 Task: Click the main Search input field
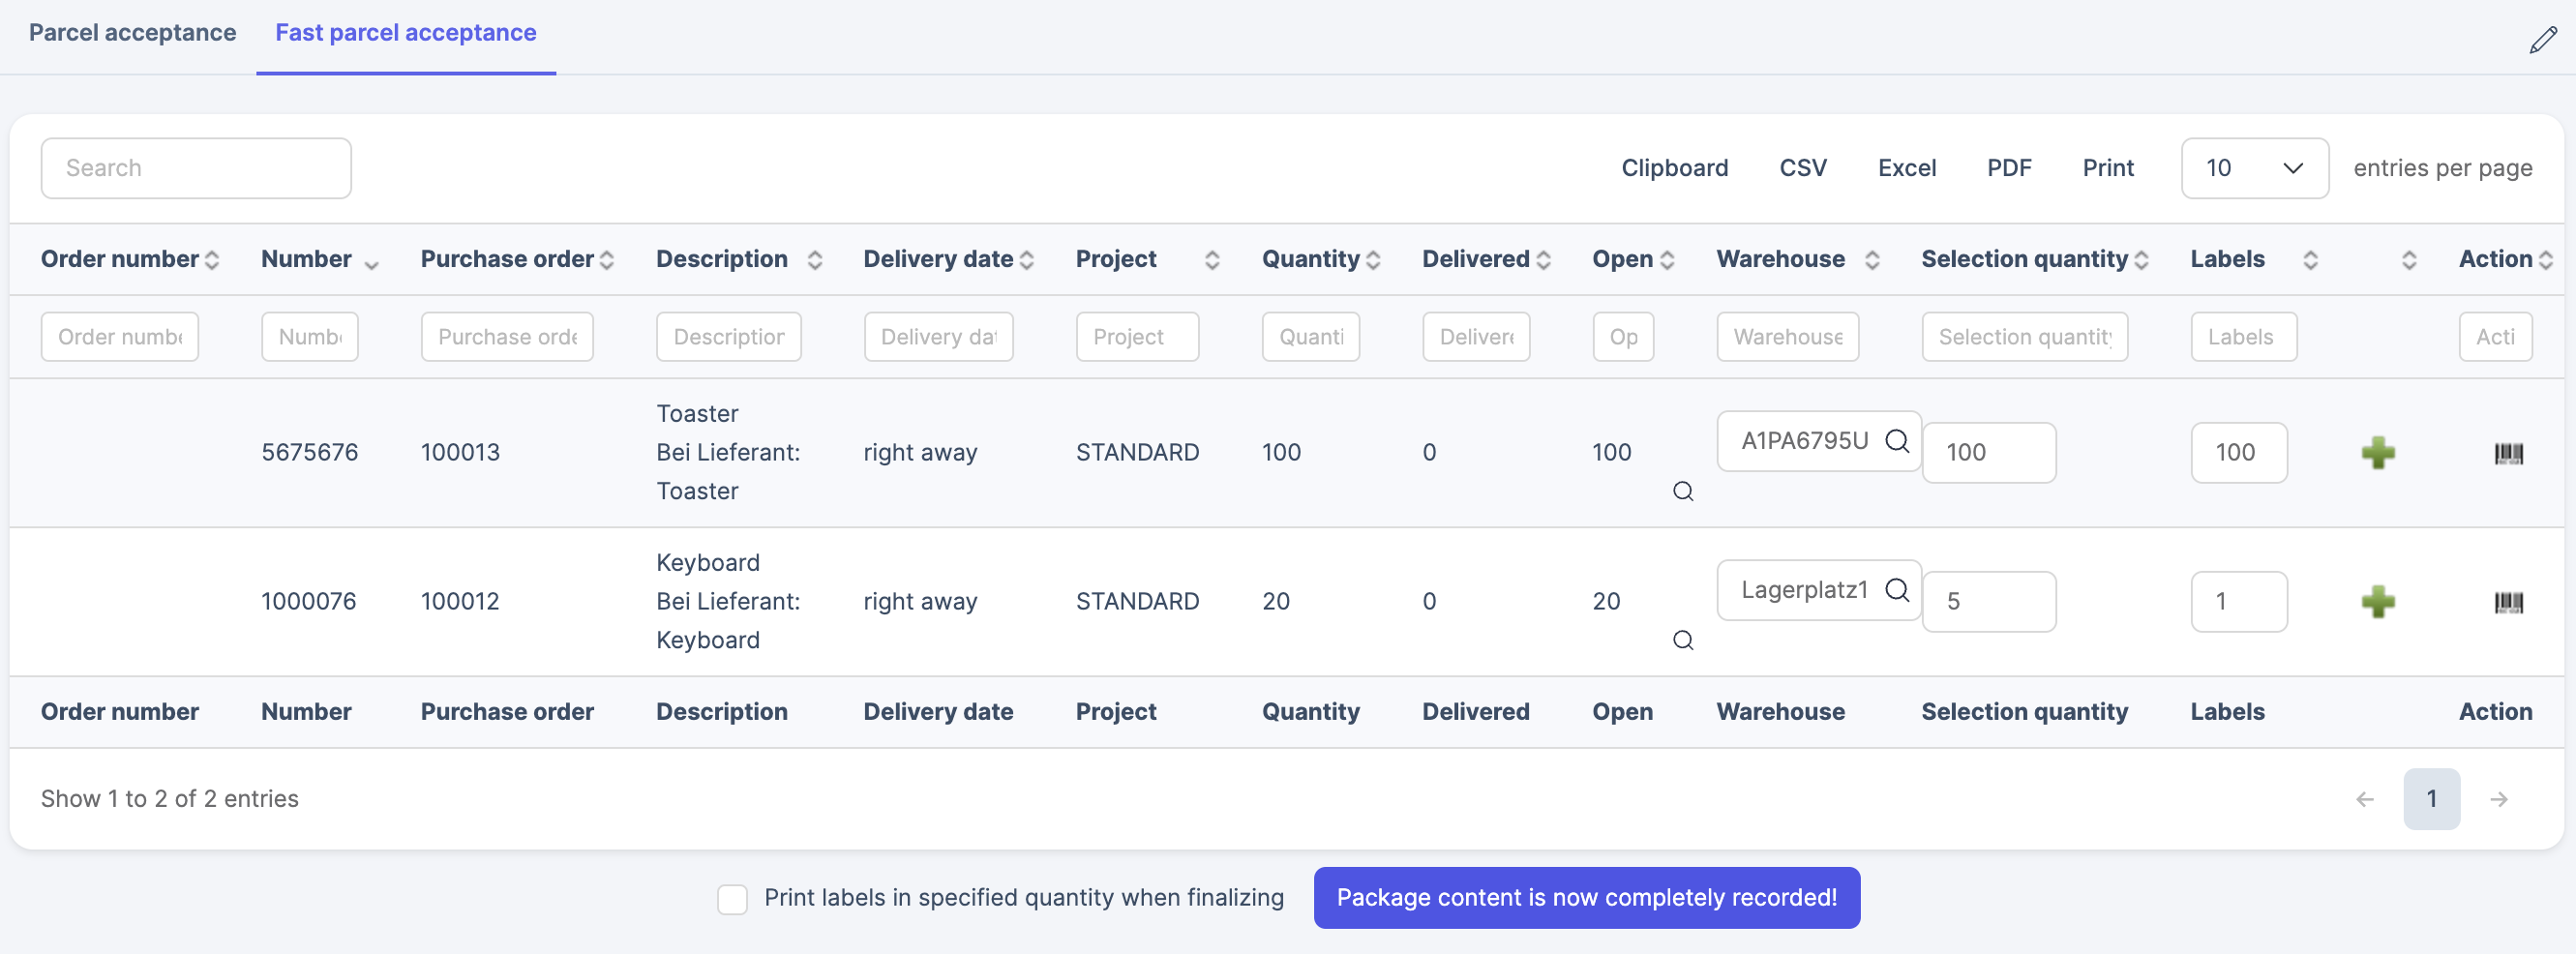tap(196, 168)
